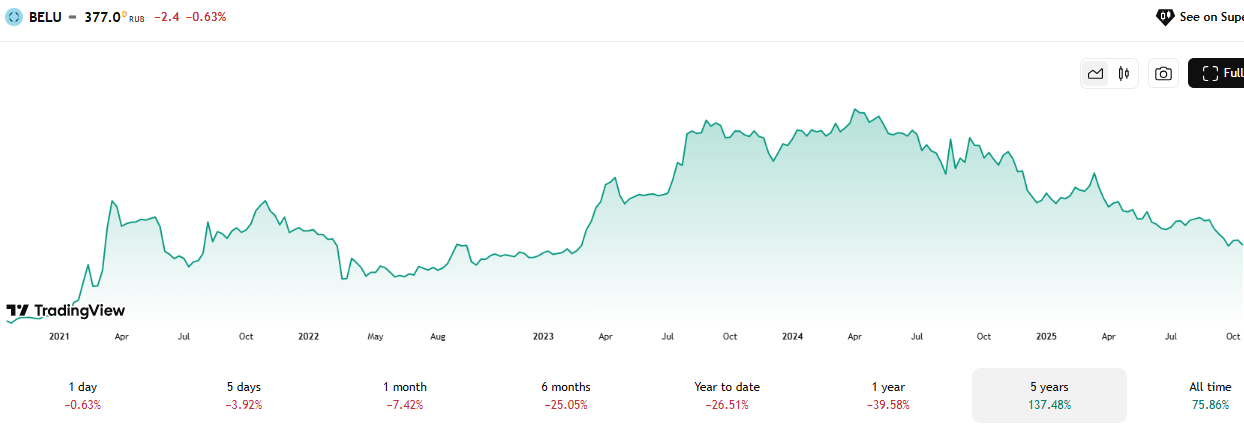Click the TradingView logo on chart
Viewport: 1244px width, 424px height.
[66, 311]
